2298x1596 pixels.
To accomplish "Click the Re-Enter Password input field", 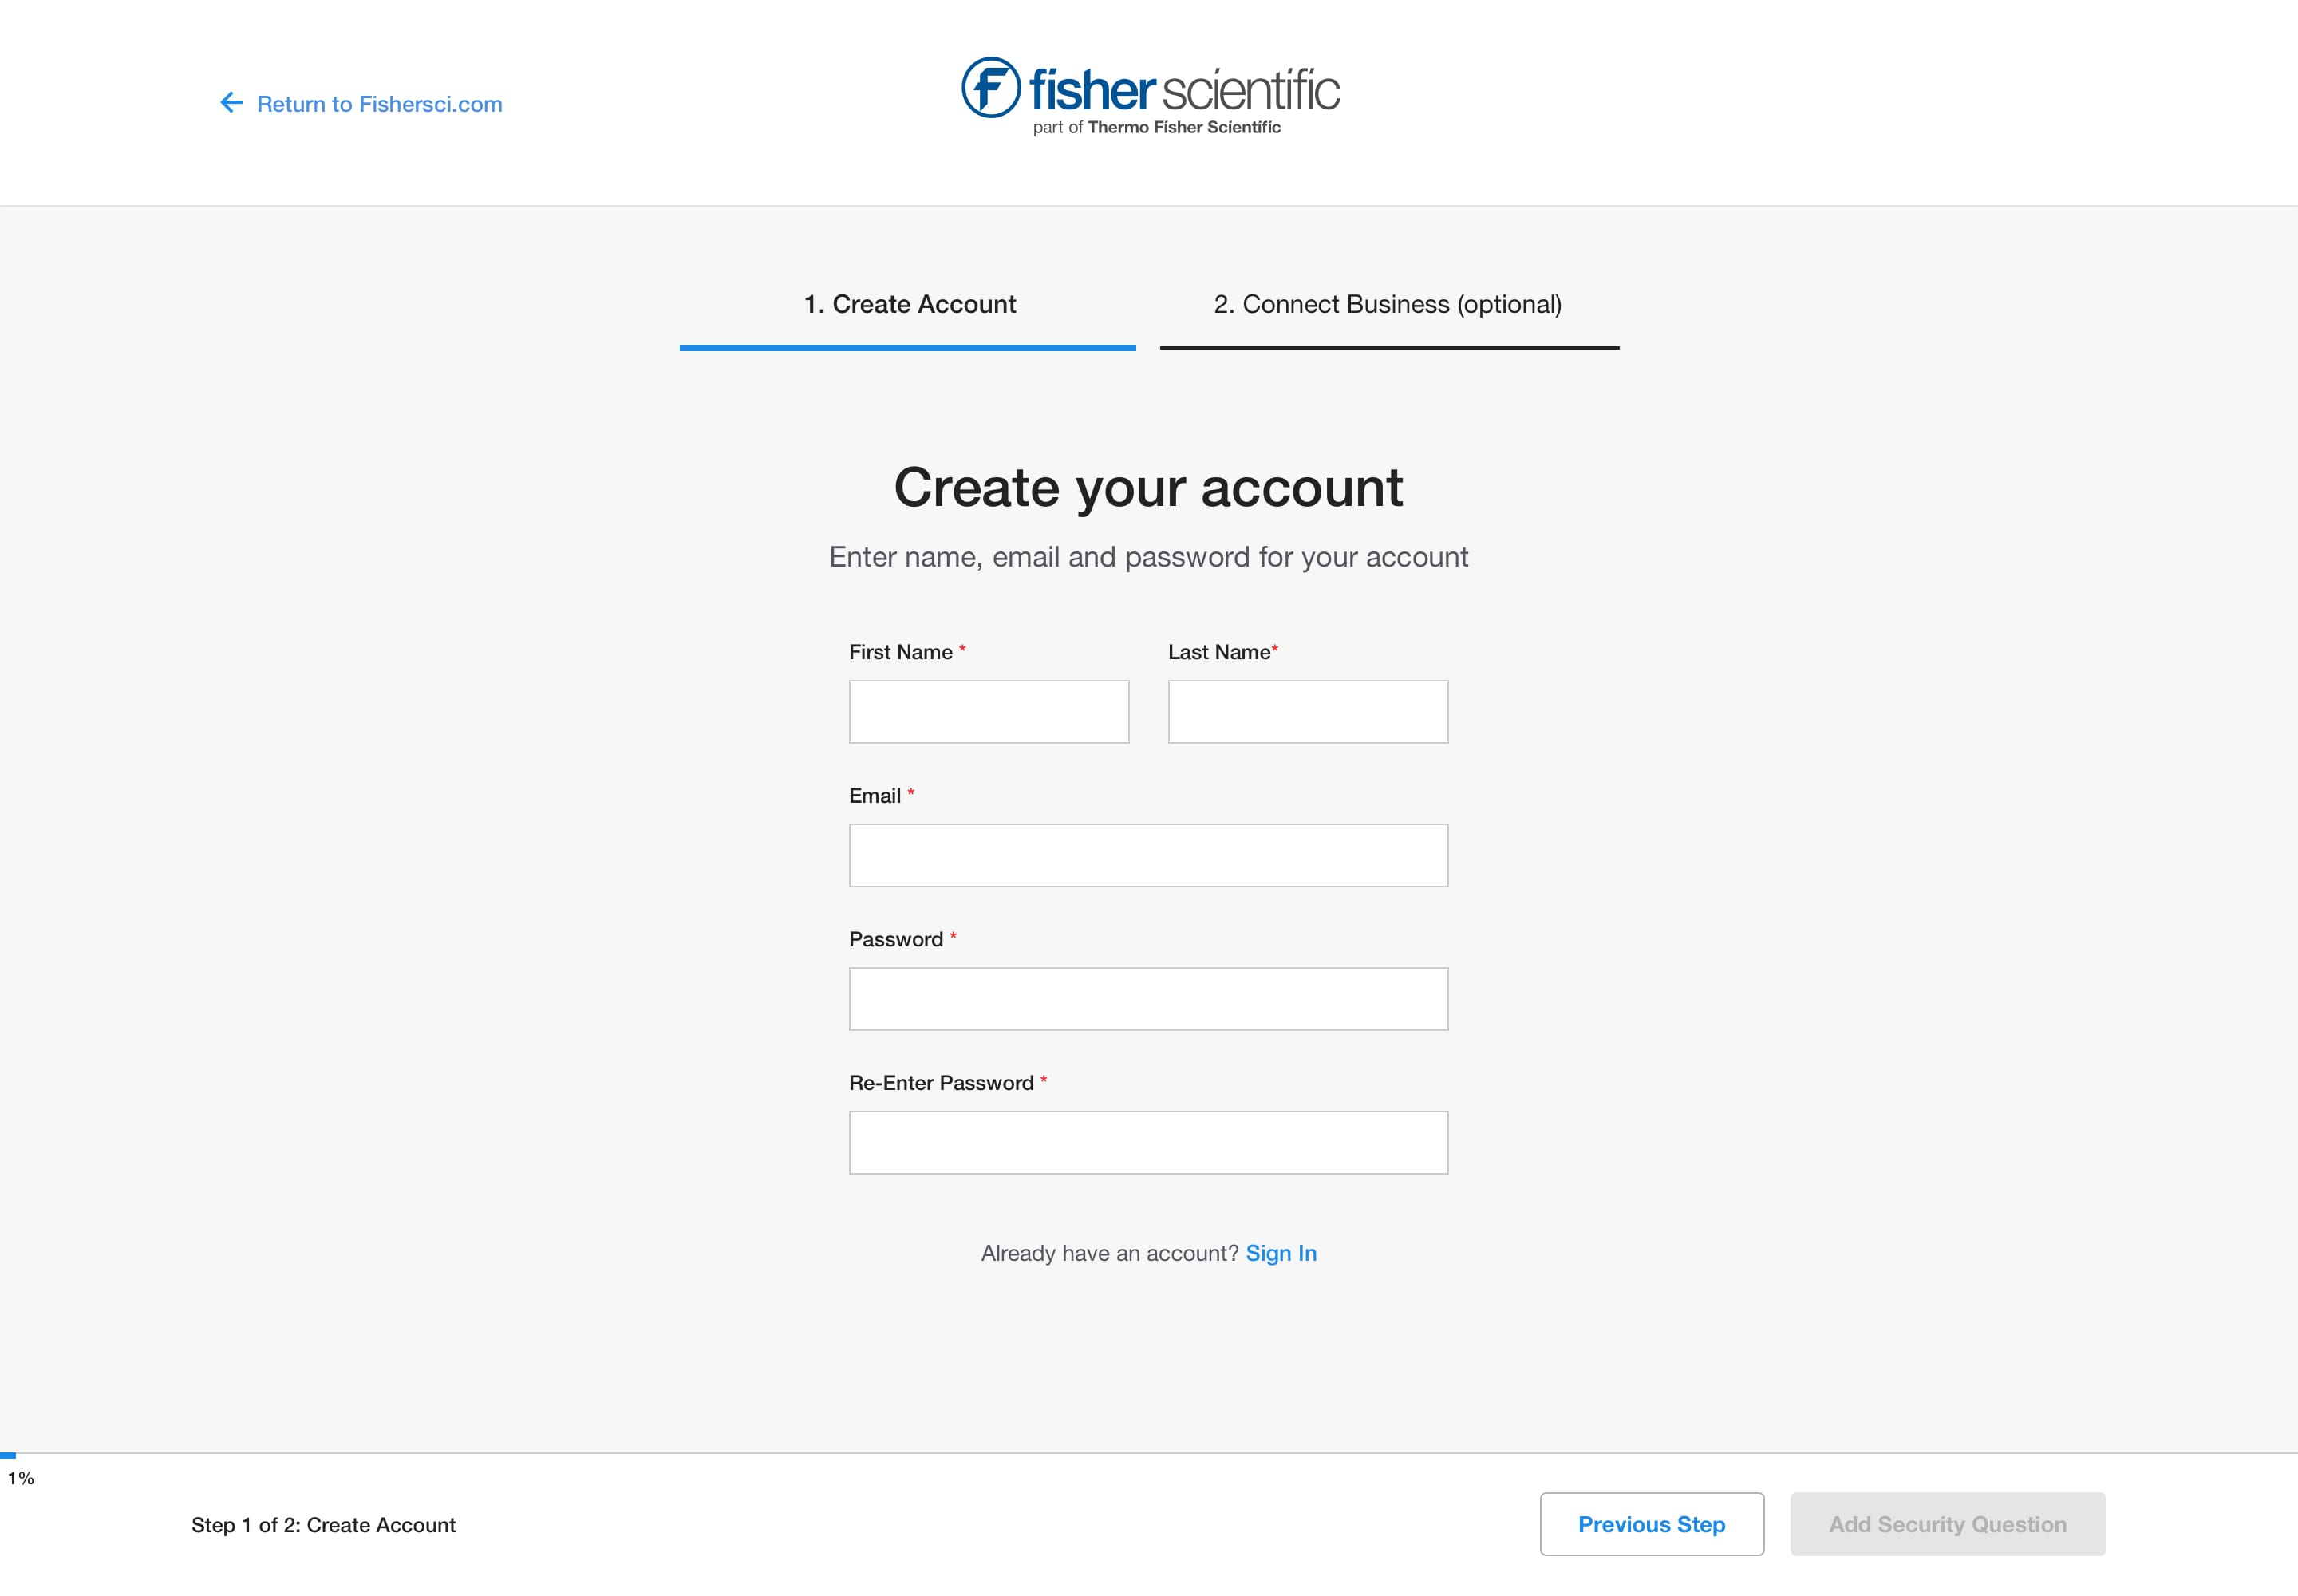I will (x=1149, y=1140).
